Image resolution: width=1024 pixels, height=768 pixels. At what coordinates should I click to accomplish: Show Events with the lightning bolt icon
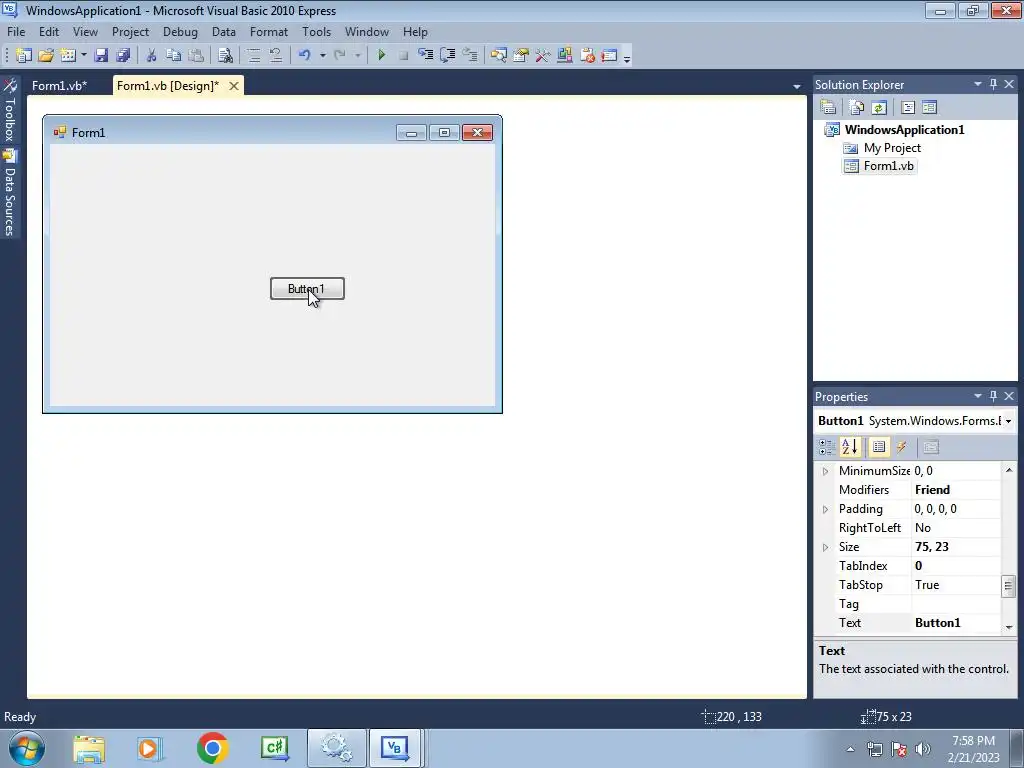coord(902,447)
